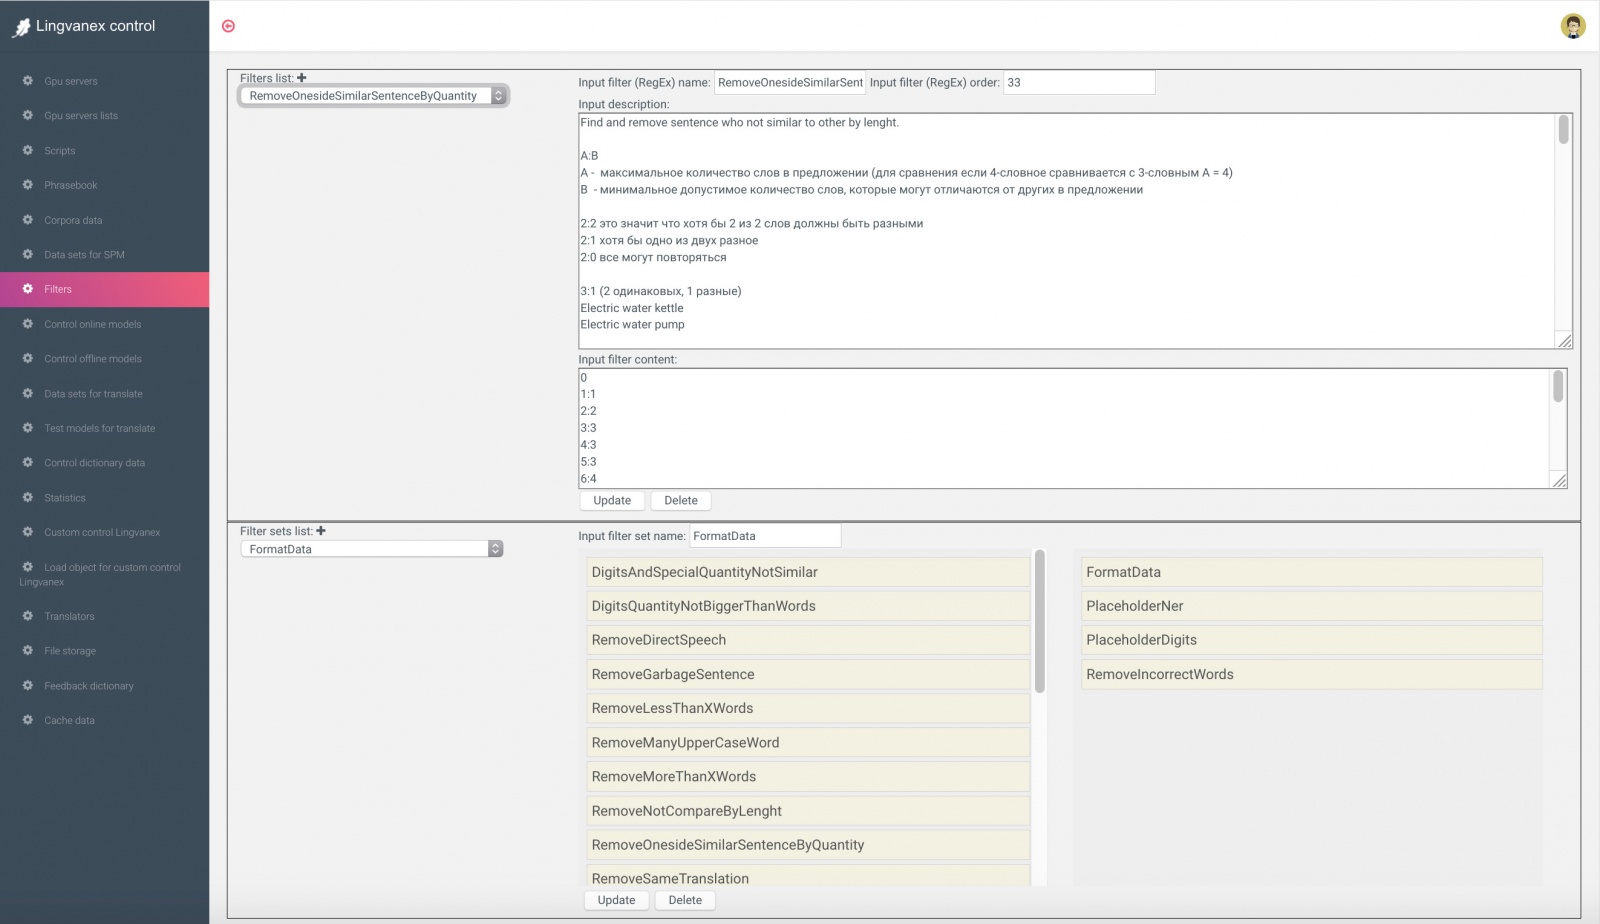
Task: Click the Lingvanex control logo icon
Action: [21, 27]
